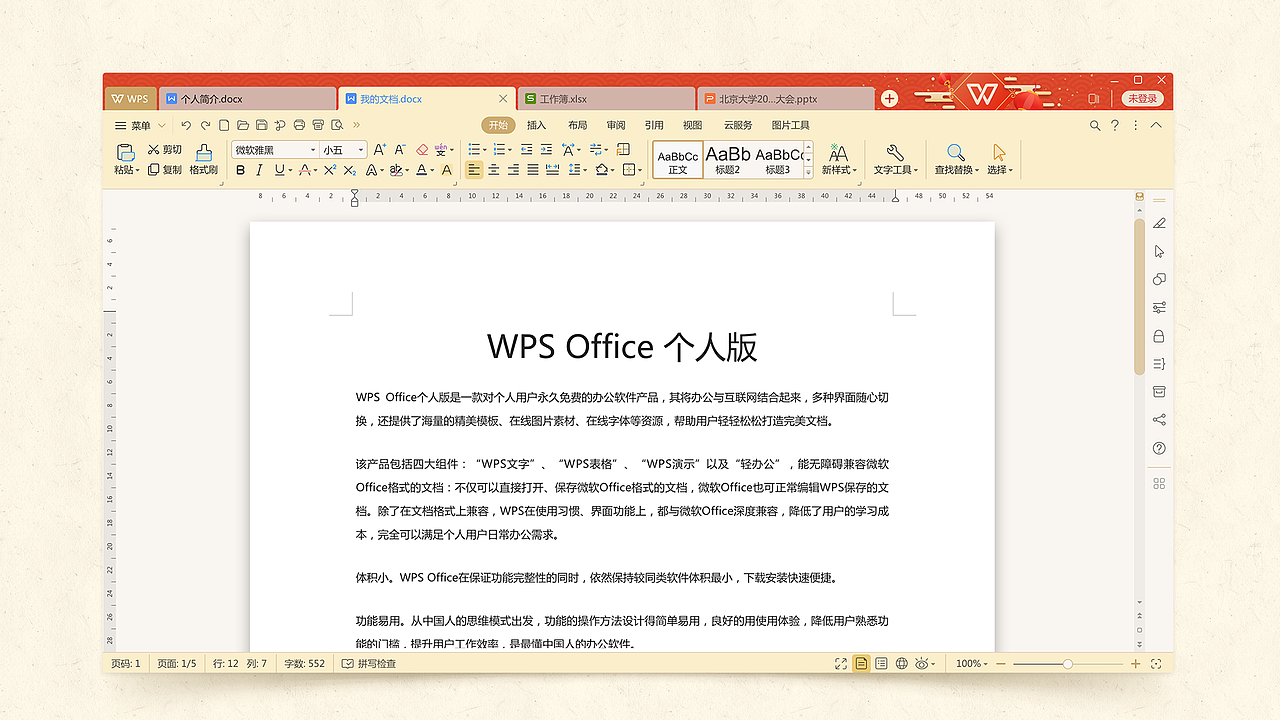Open the 视图 ribbon tab
This screenshot has height=720, width=1280.
tap(692, 126)
